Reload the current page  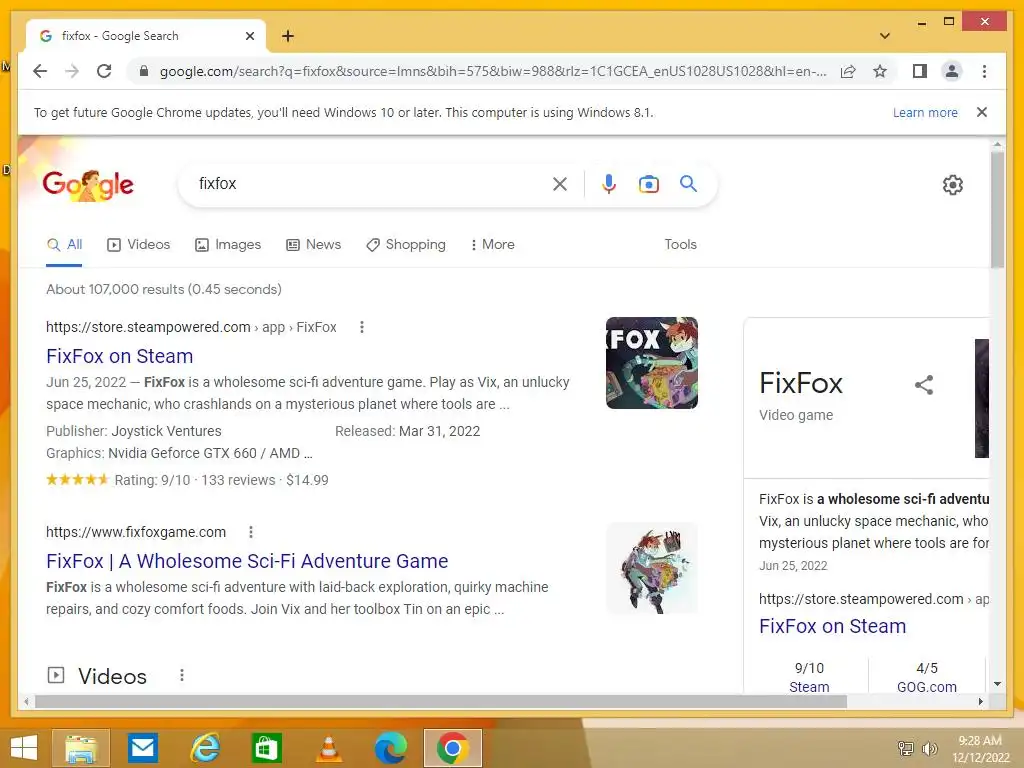click(x=104, y=71)
